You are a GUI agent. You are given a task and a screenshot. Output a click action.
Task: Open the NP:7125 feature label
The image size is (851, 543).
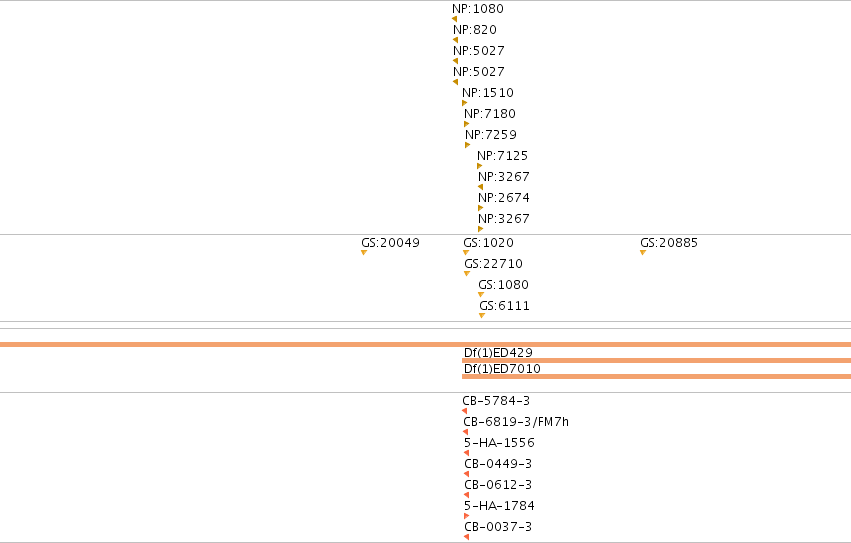tap(503, 156)
